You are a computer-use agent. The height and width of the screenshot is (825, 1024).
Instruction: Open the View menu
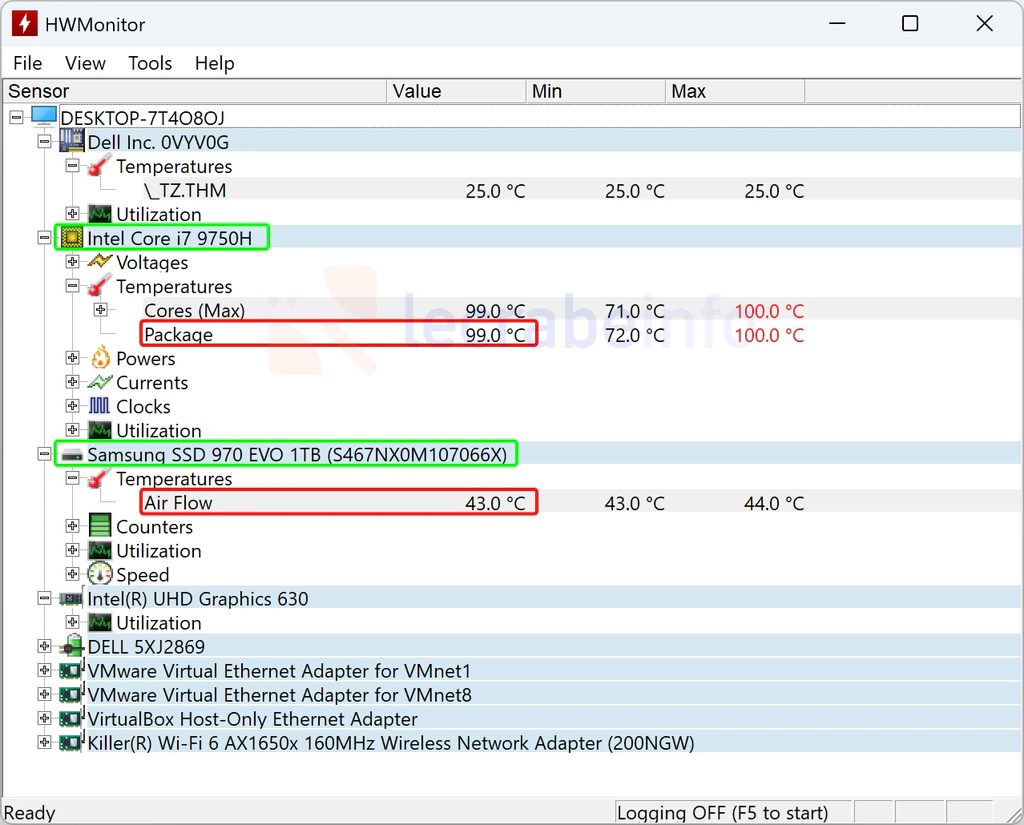click(85, 63)
